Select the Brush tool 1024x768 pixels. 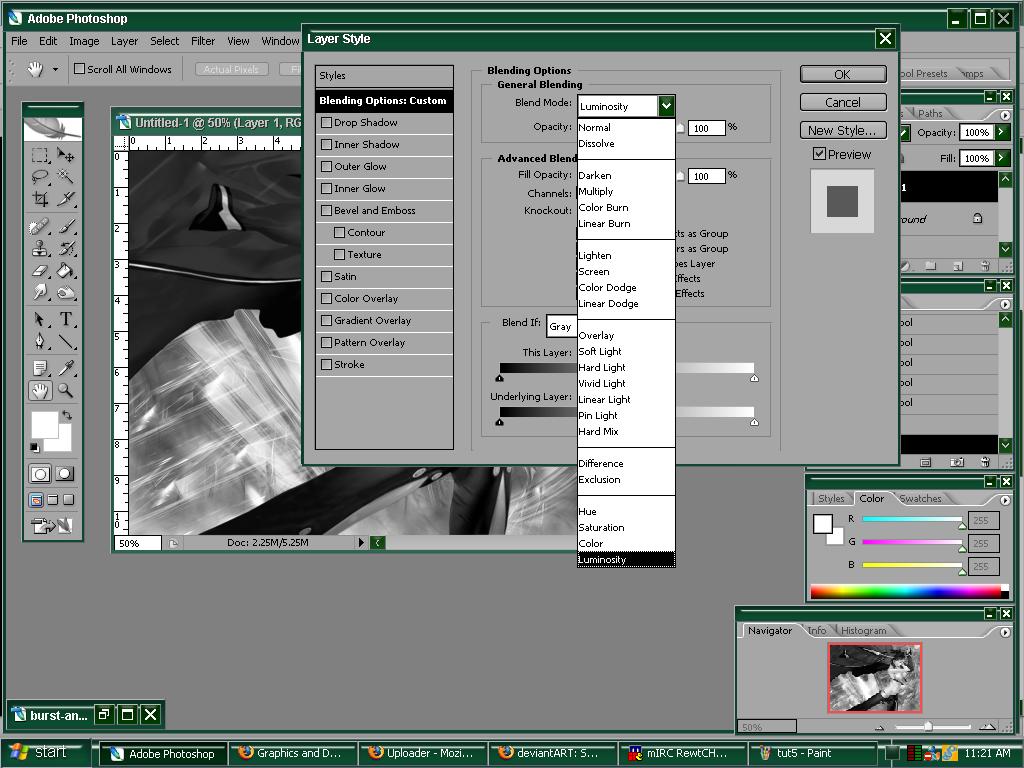click(x=65, y=227)
